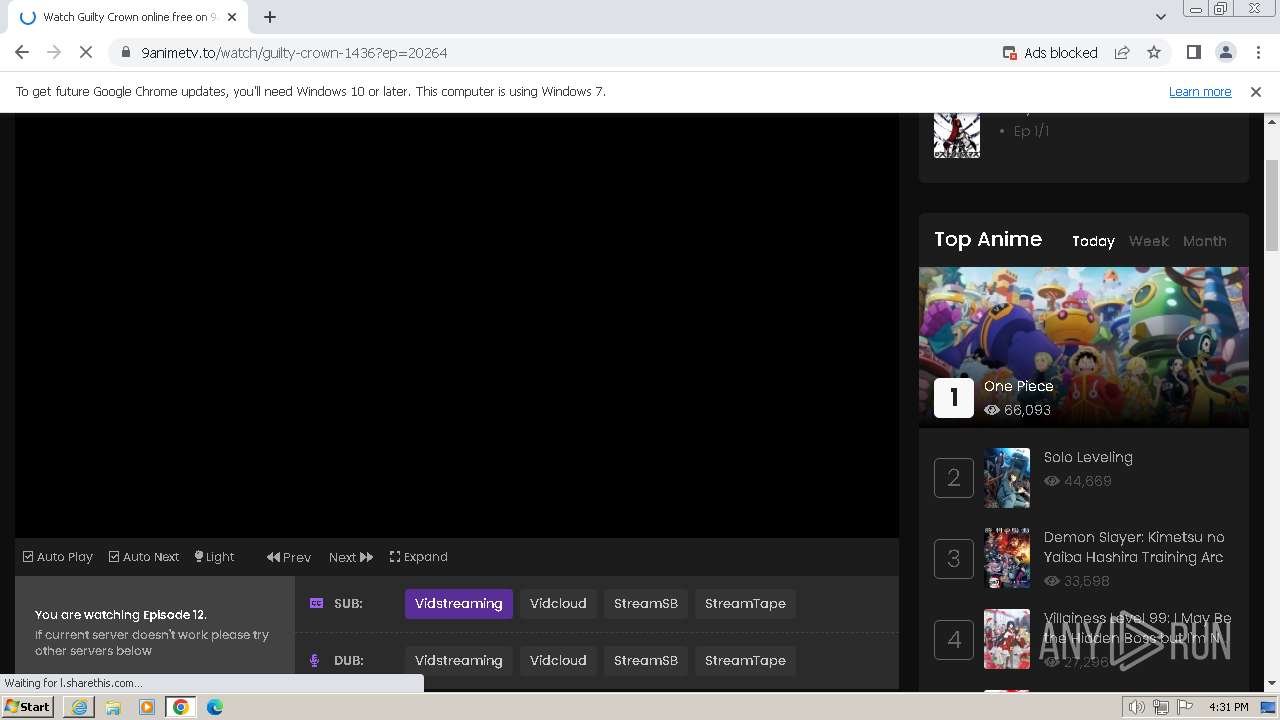Select DUB StreamTape server
The width and height of the screenshot is (1280, 720).
pos(745,661)
